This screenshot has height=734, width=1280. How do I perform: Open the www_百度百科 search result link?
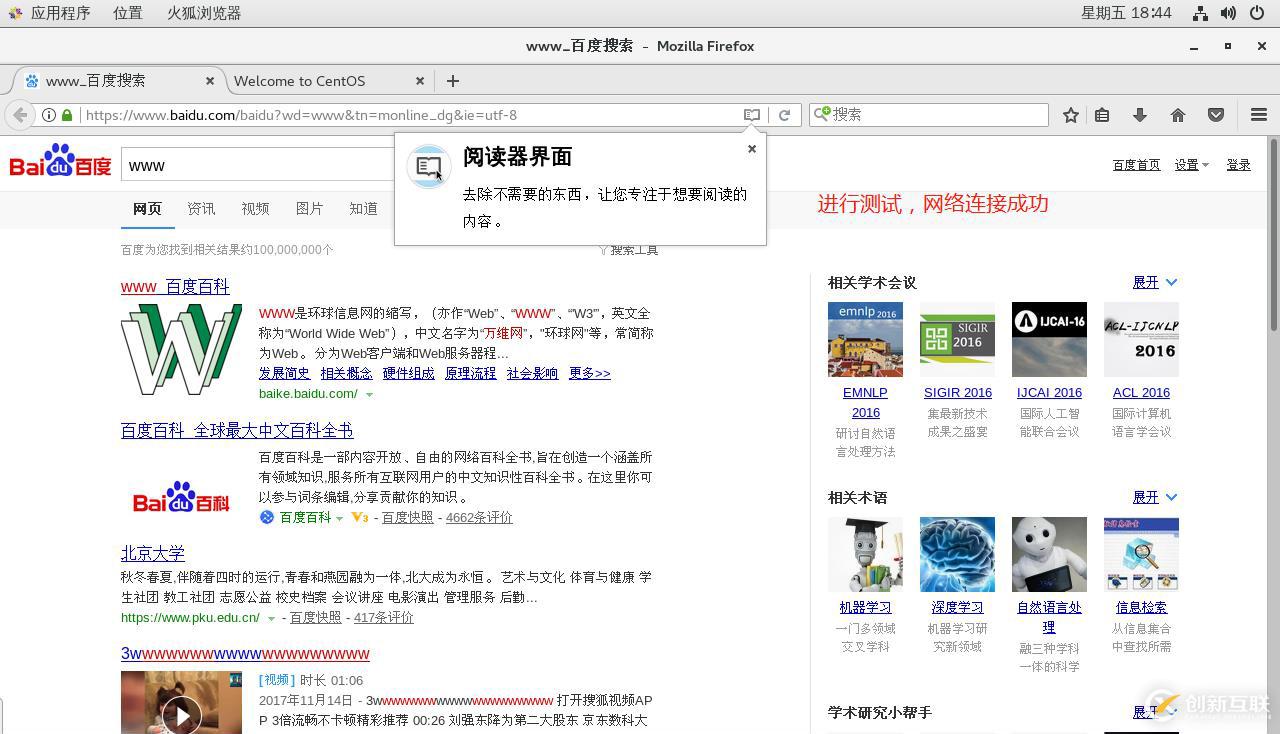[175, 287]
